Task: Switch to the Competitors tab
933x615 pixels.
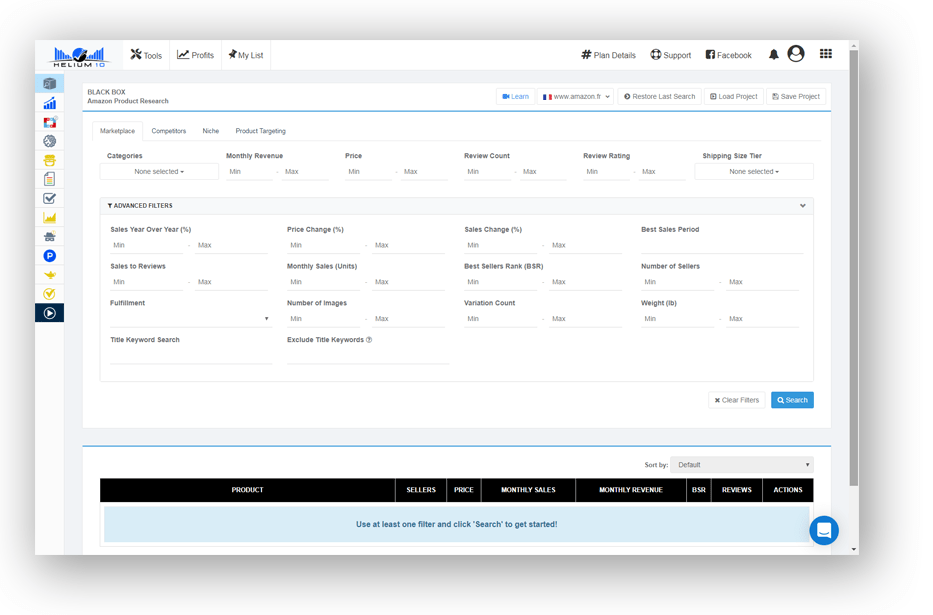Action: 168,131
